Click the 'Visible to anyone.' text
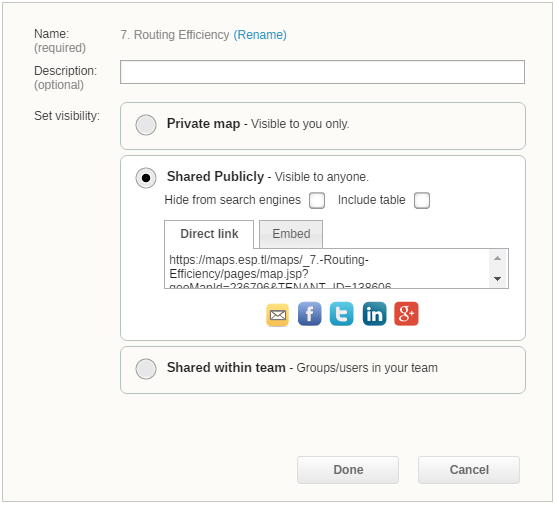This screenshot has height=505, width=555. pyautogui.click(x=321, y=177)
